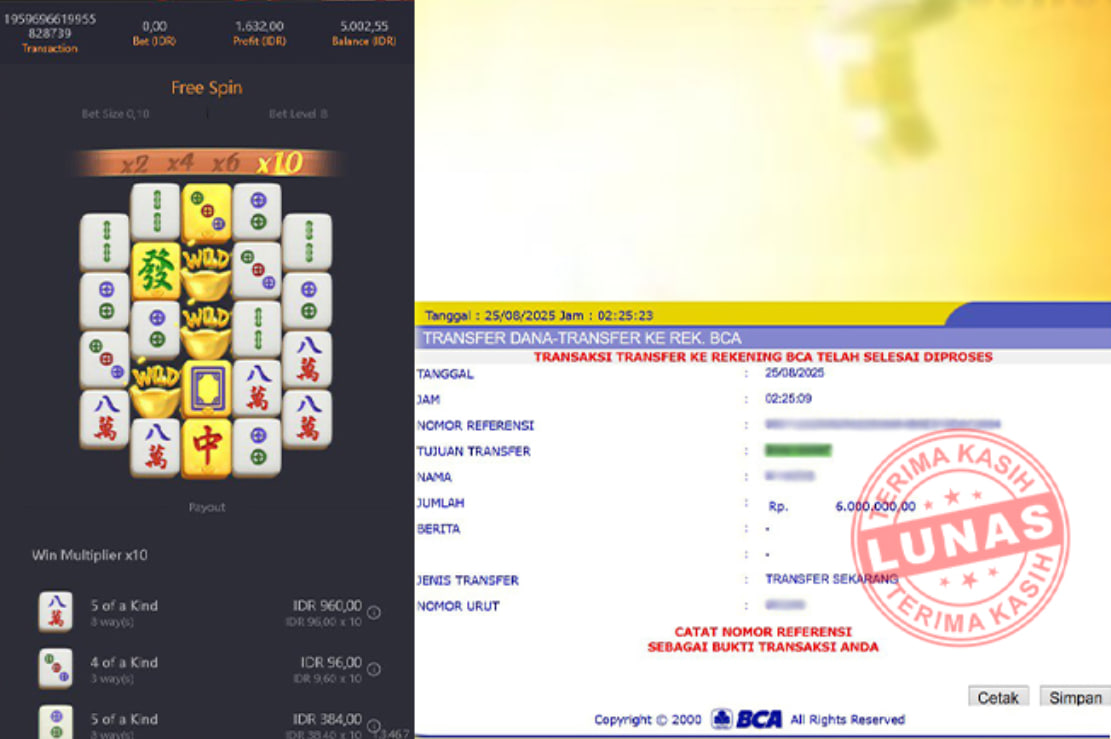The image size is (1111, 739).
Task: Open the info icon beside IDR 96,00
Action: pos(374,669)
